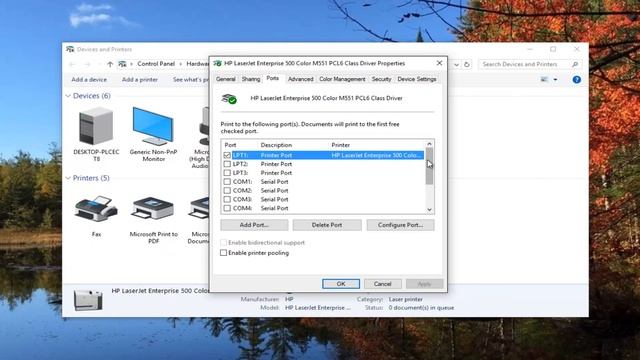
Task: Click the Enable bidirectional support checkbox
Action: [x=223, y=242]
